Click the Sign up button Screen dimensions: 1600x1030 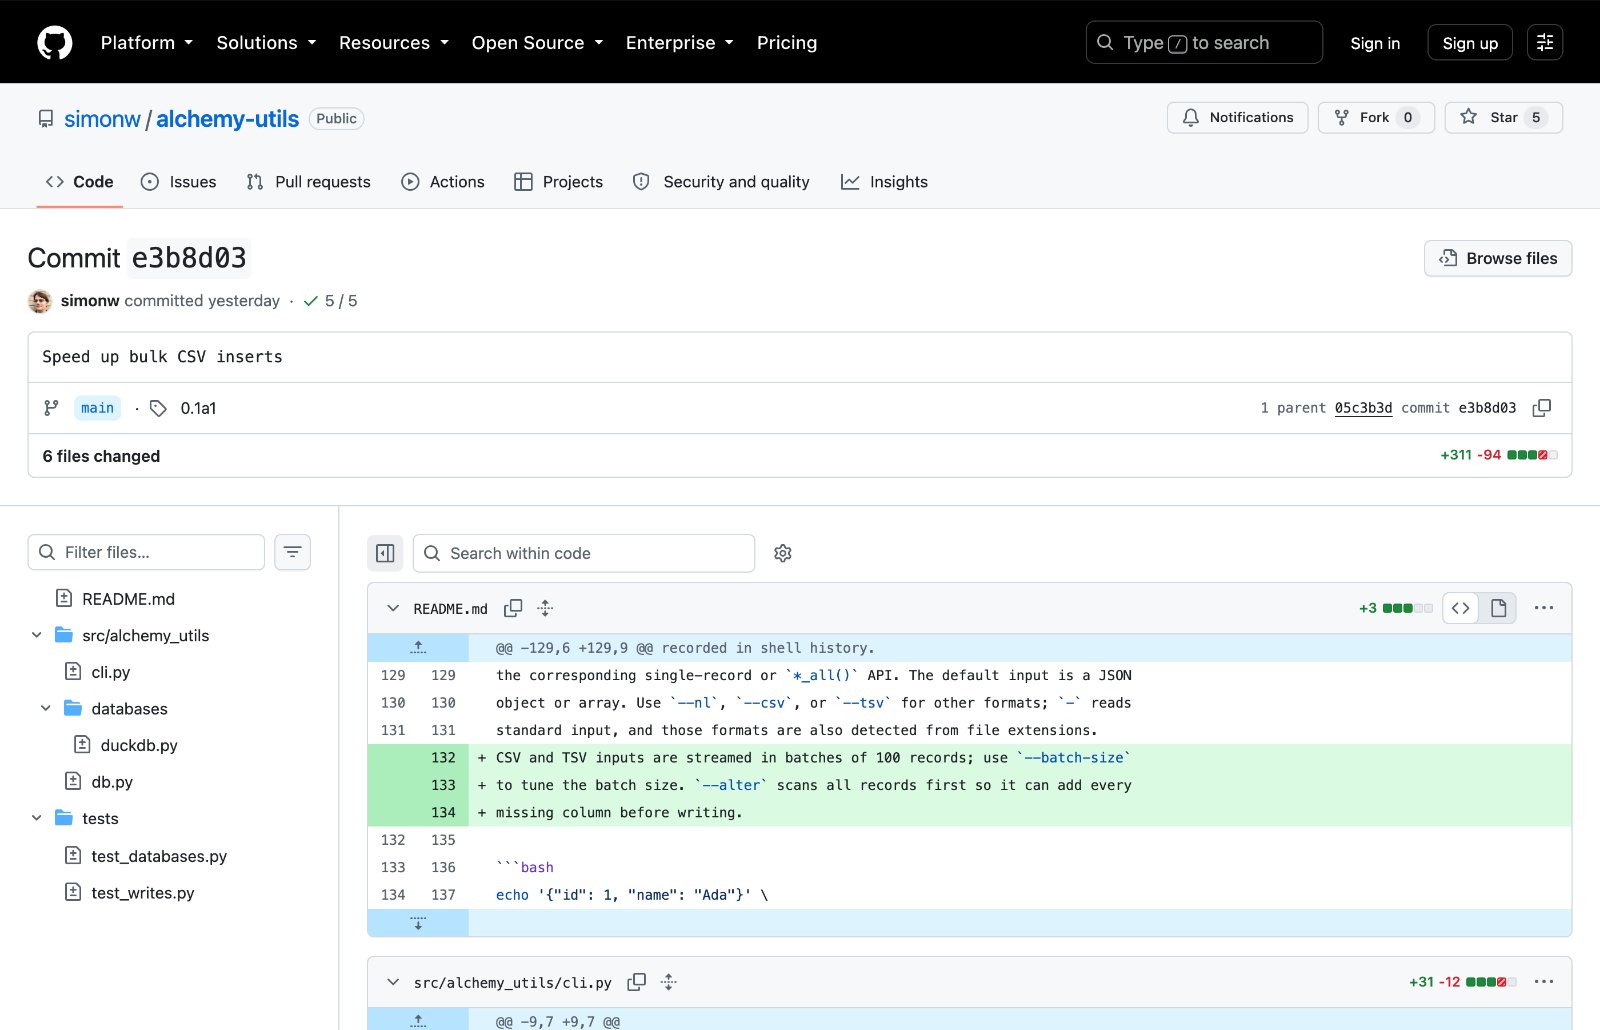(1470, 43)
